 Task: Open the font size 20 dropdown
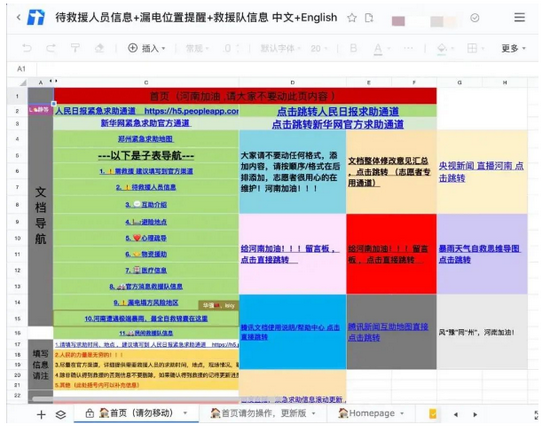pyautogui.click(x=319, y=48)
